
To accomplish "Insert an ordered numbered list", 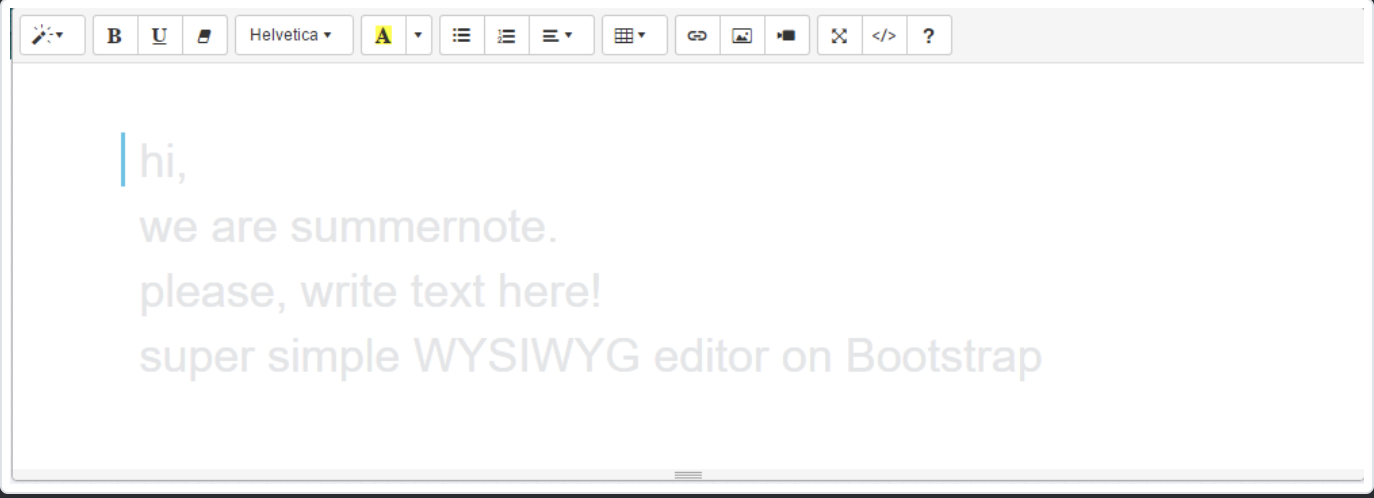I will [507, 35].
